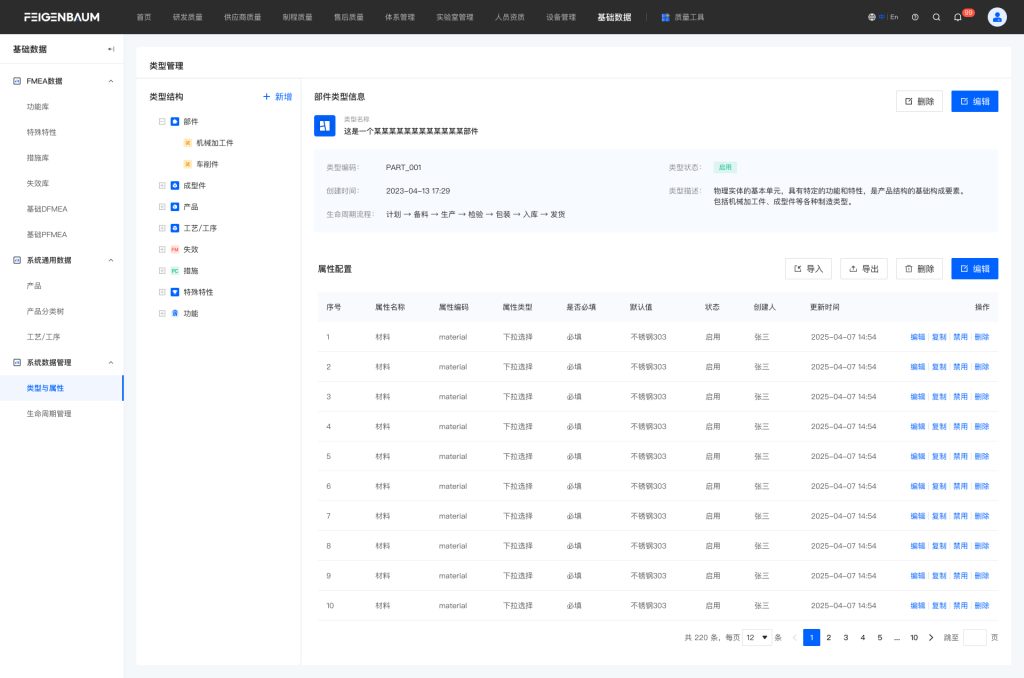
Task: Click 禁用 link in table row 3
Action: [960, 397]
